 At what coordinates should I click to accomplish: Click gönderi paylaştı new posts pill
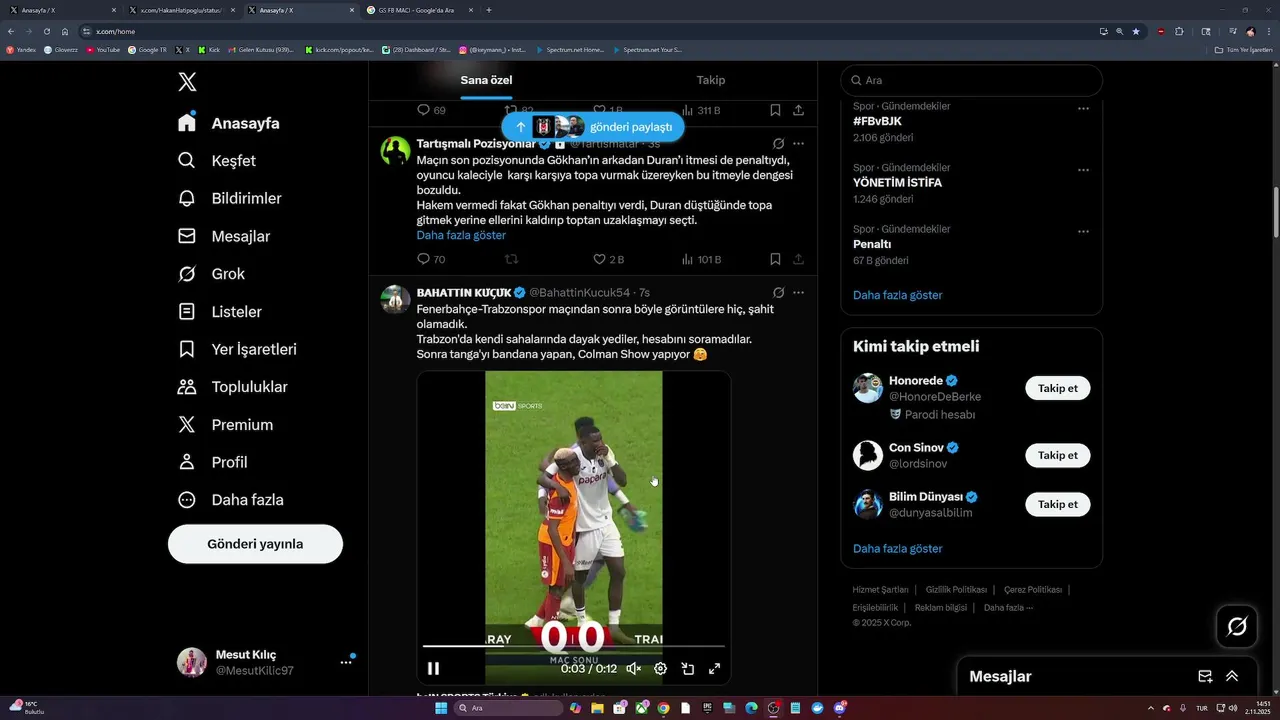(593, 127)
